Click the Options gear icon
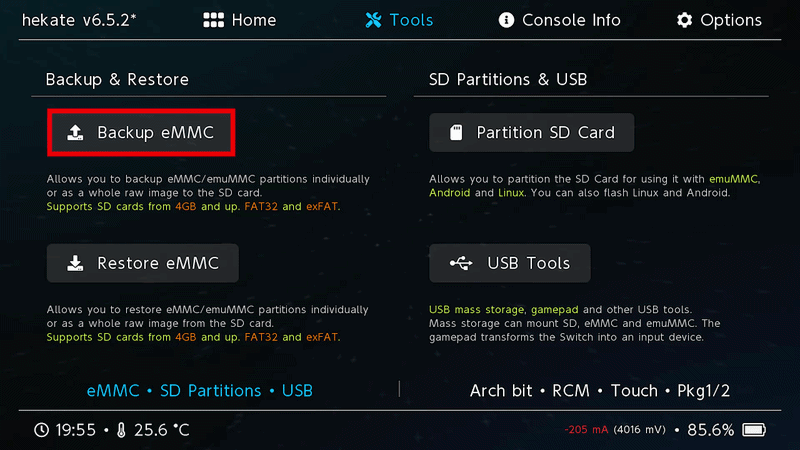The image size is (800, 450). click(x=685, y=20)
